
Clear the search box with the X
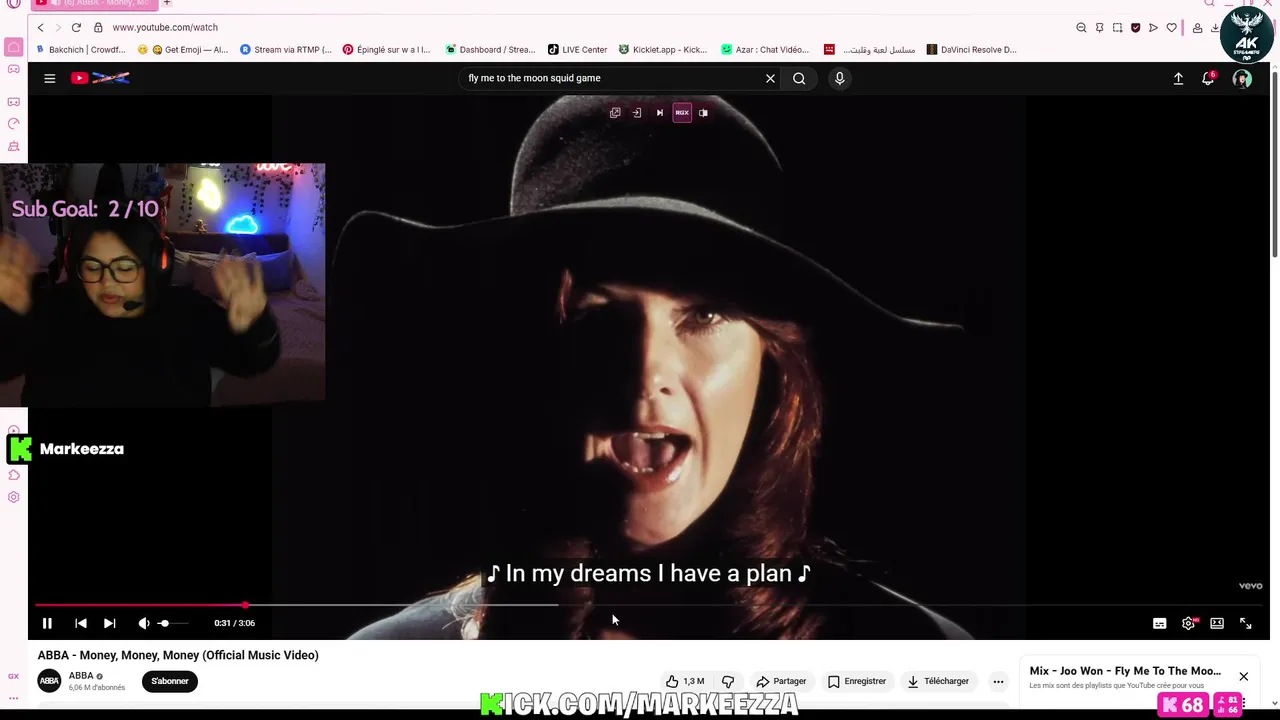pos(770,78)
